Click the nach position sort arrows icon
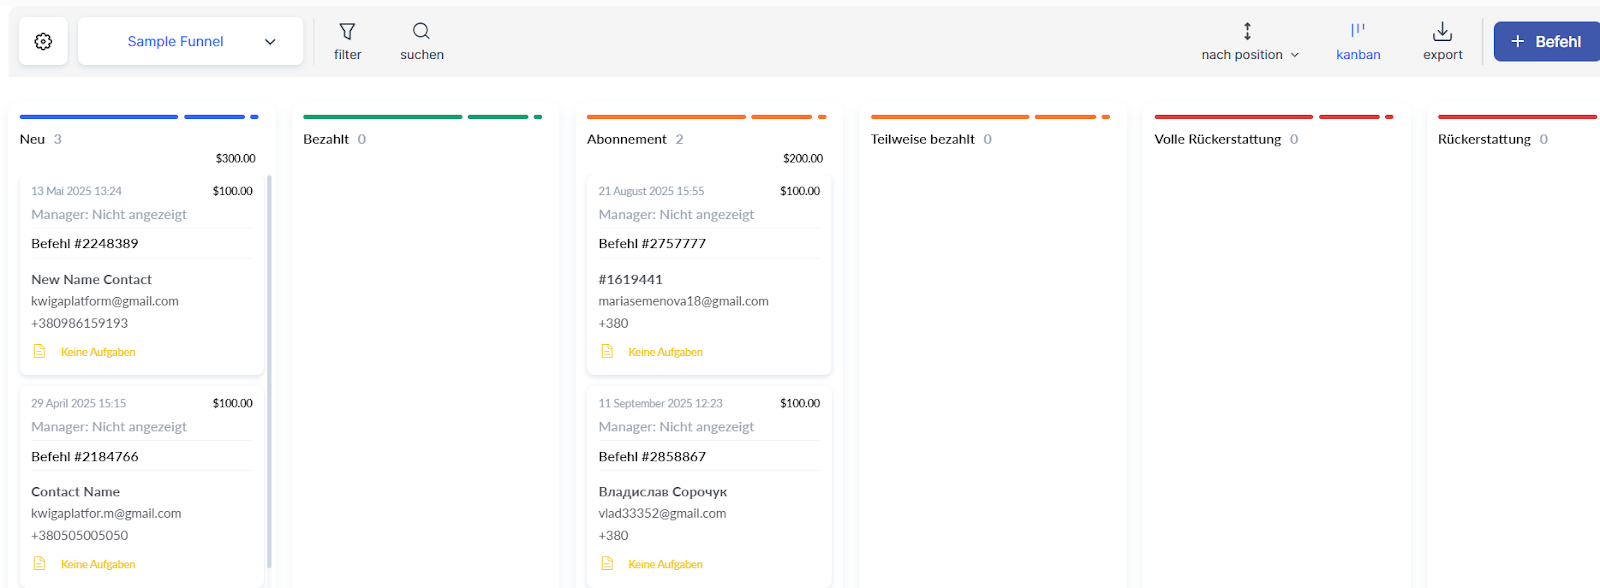Screen dimensions: 1600x588 tap(1247, 32)
